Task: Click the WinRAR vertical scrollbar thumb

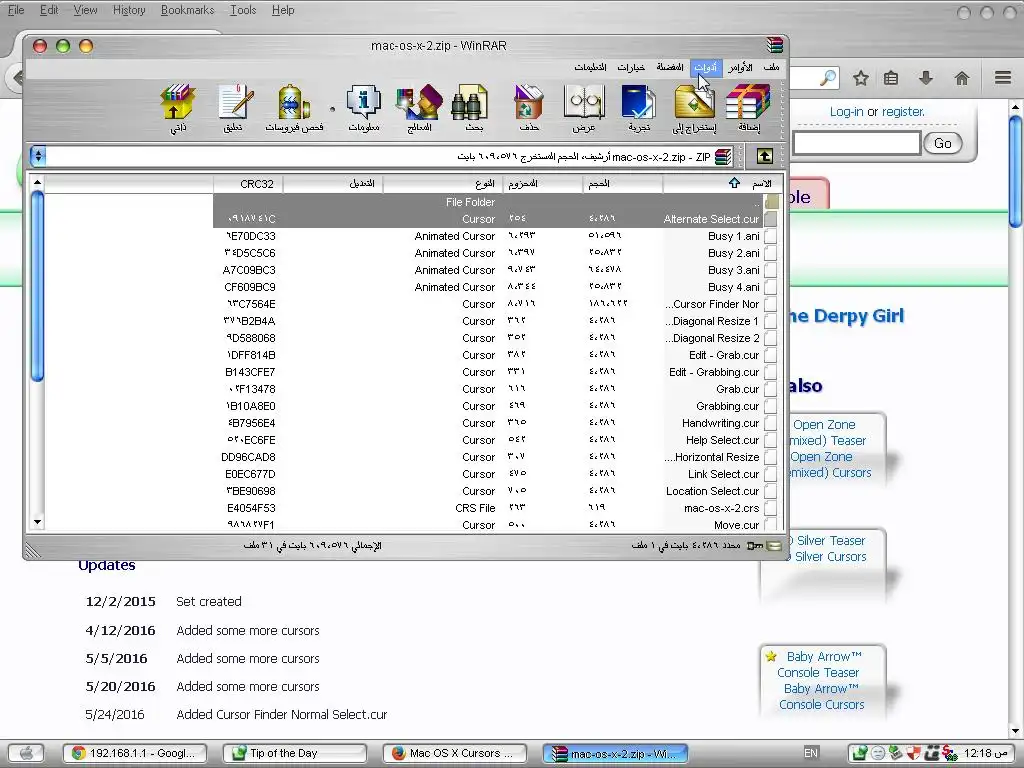Action: coord(37,285)
